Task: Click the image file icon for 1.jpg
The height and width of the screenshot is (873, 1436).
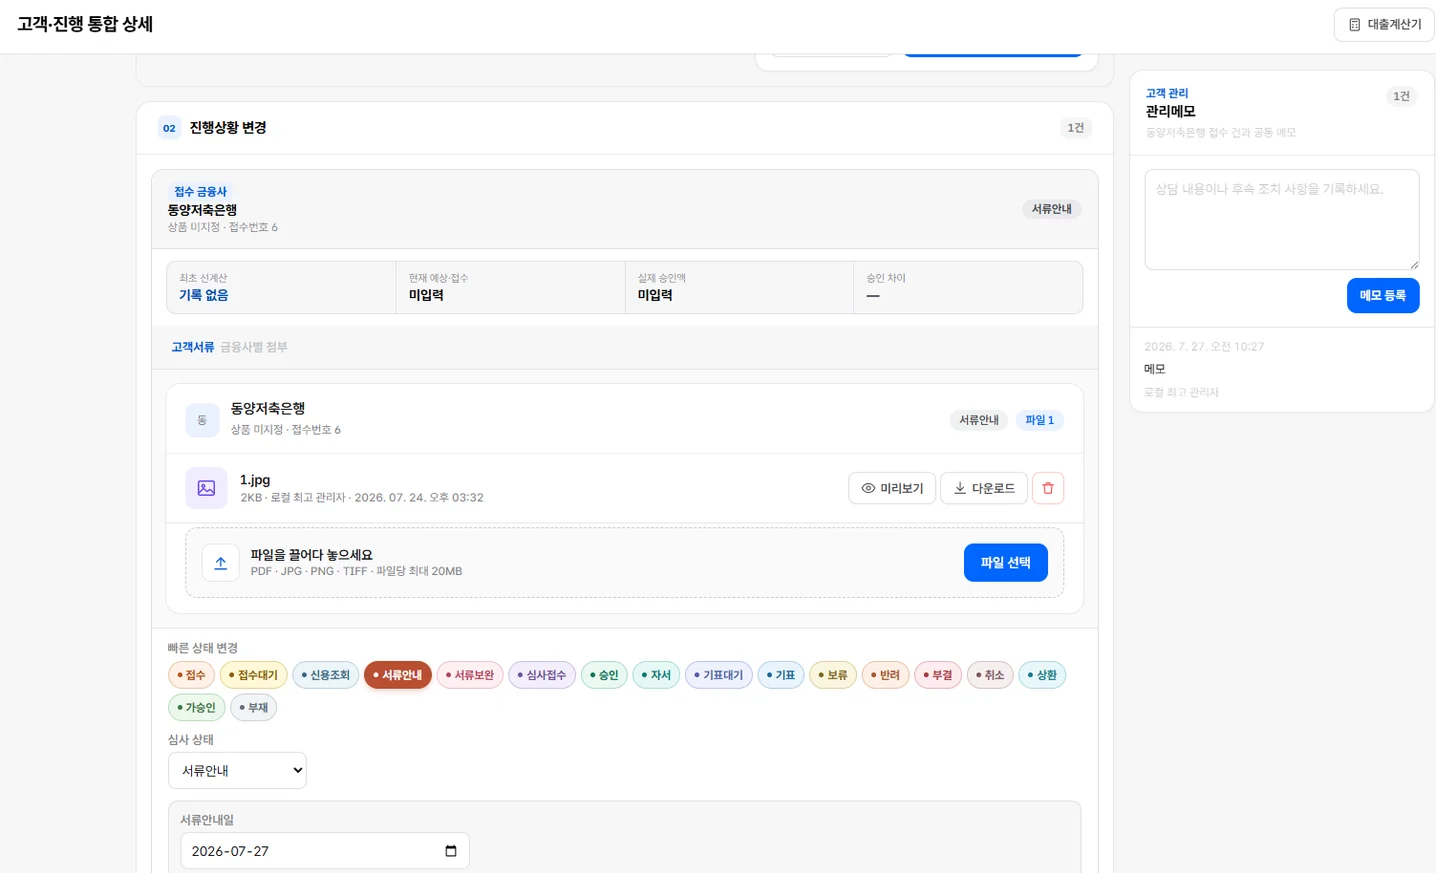Action: (x=206, y=488)
